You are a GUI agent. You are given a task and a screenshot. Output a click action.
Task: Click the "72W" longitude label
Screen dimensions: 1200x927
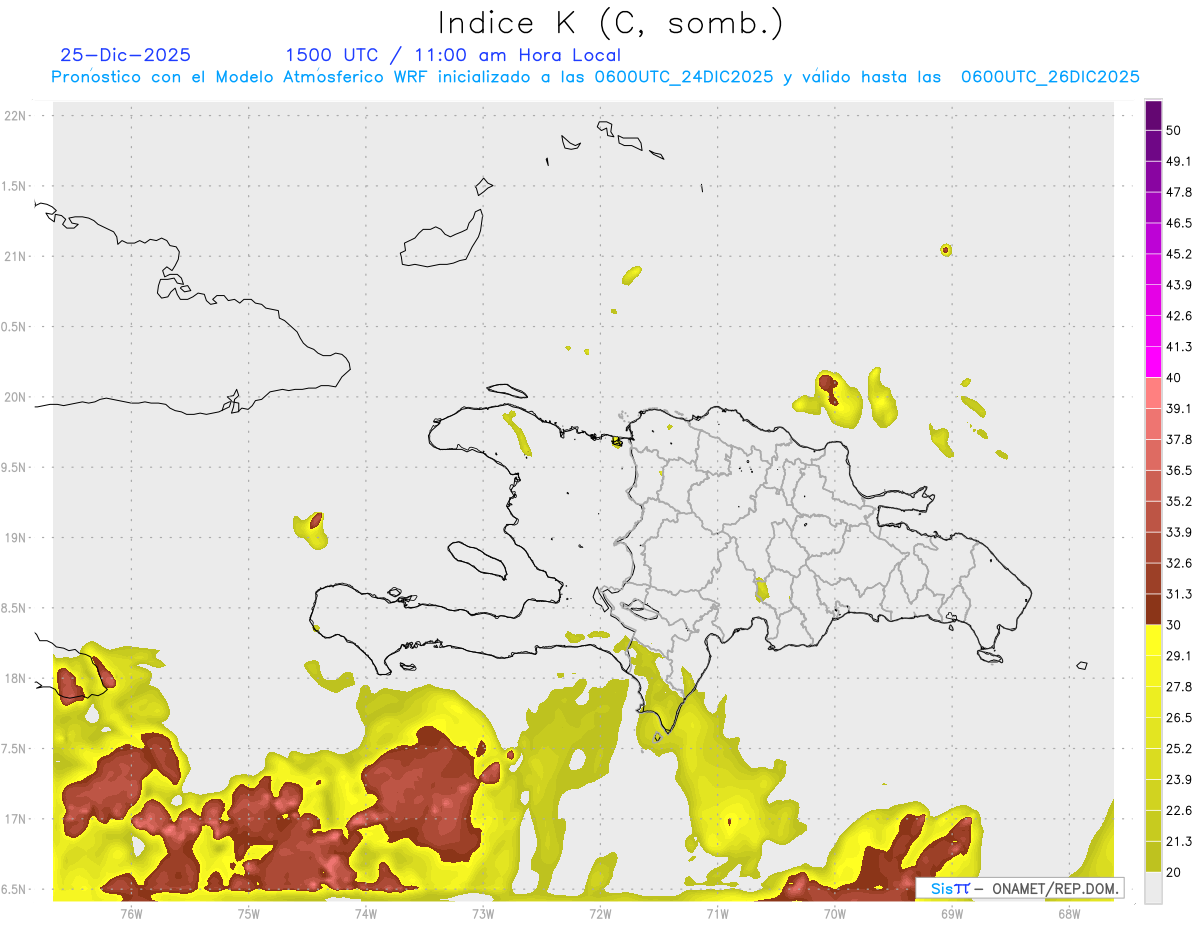[x=600, y=913]
